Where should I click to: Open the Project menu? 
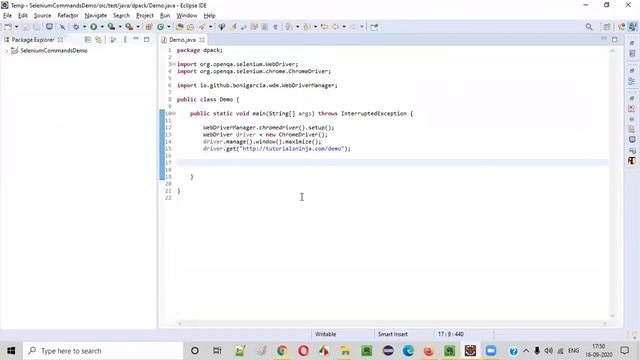click(x=145, y=16)
